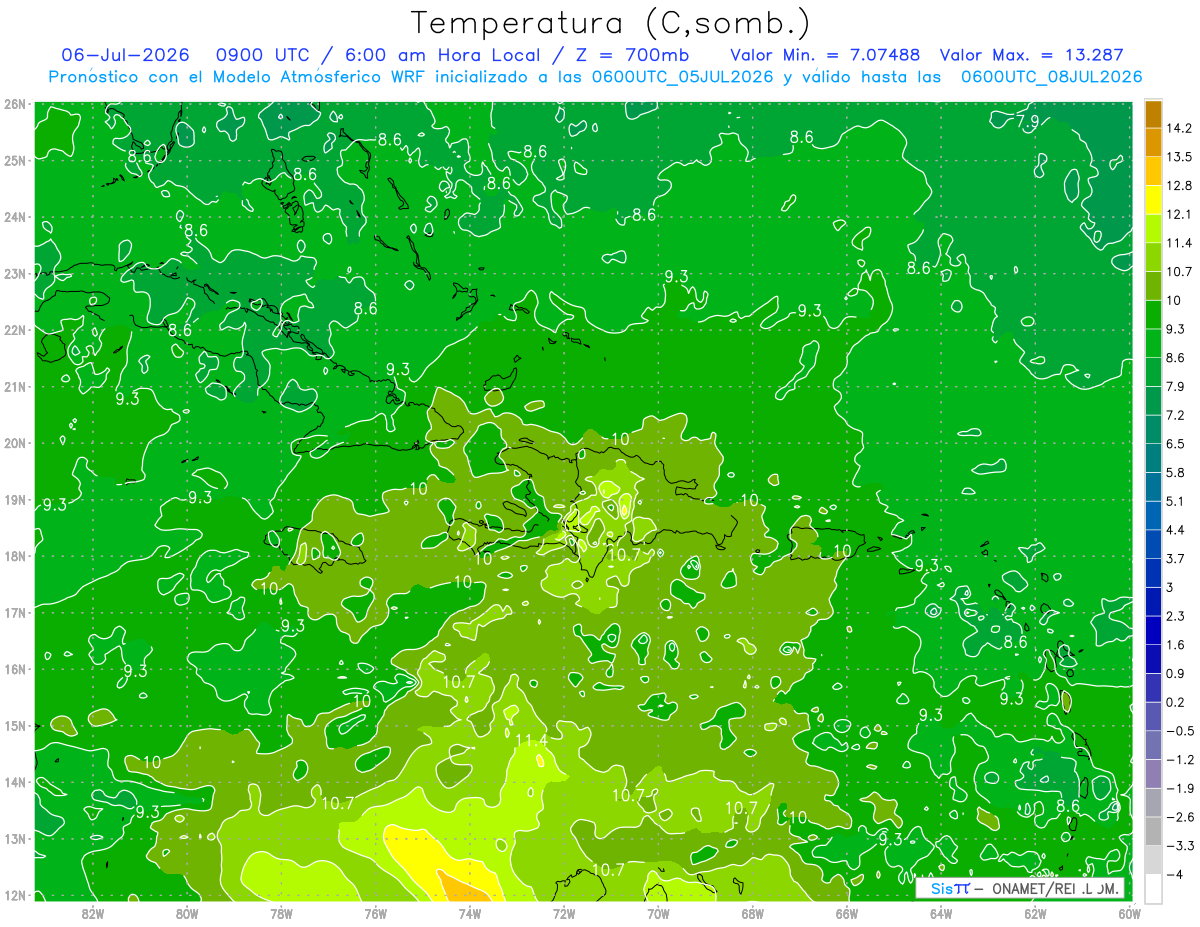Screen dimensions: 1200x927
Task: Click the '2.3' value on the color legend
Action: pos(1176,616)
